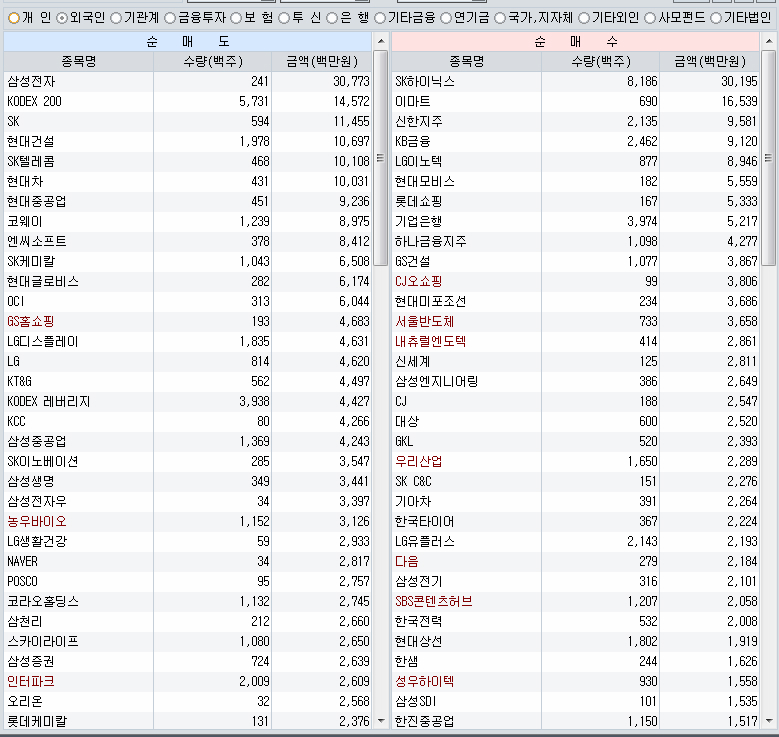
Task: Sort net-buy list by 금액(백만원) header
Action: 709,61
